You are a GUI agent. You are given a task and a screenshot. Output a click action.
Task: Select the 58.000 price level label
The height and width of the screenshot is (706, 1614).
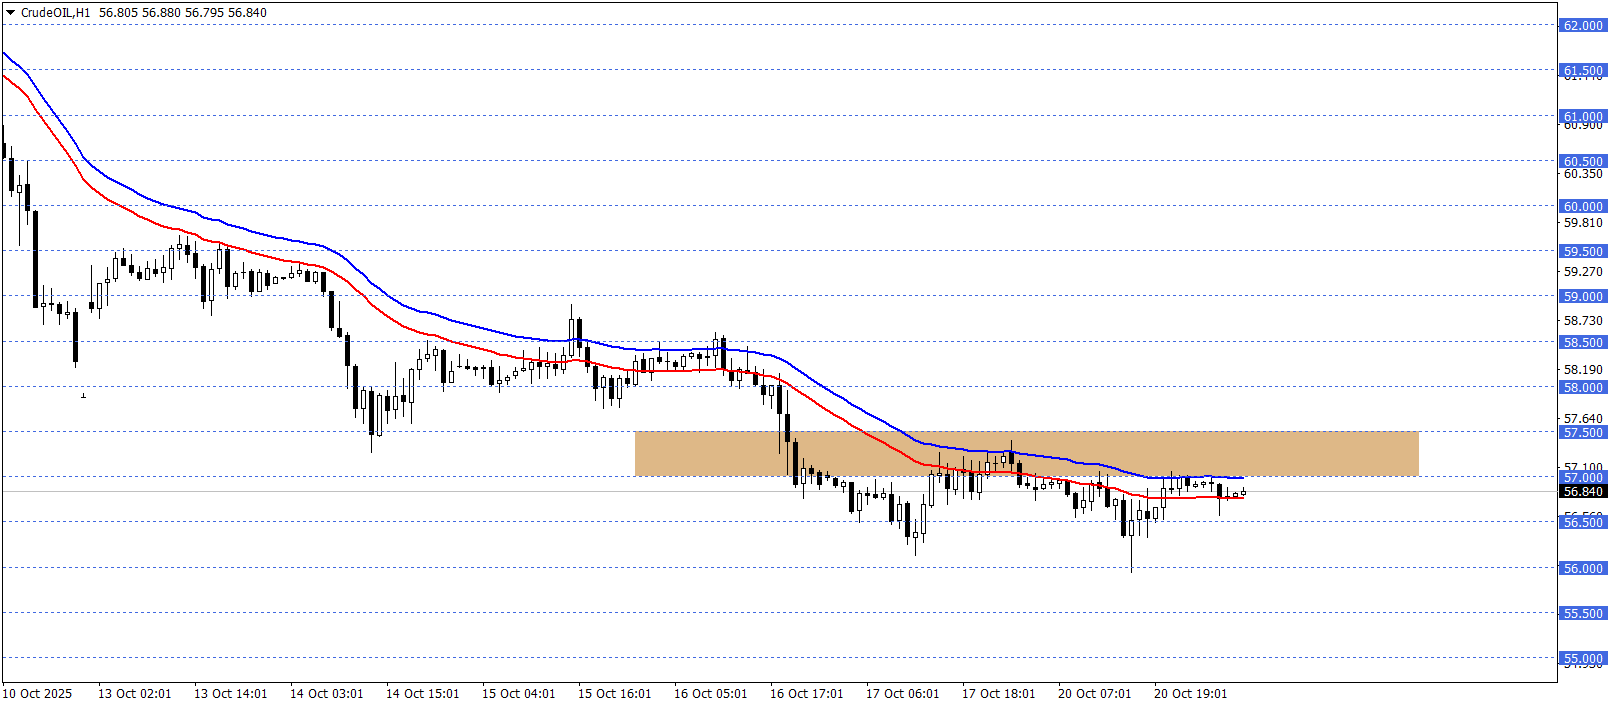[x=1583, y=388]
